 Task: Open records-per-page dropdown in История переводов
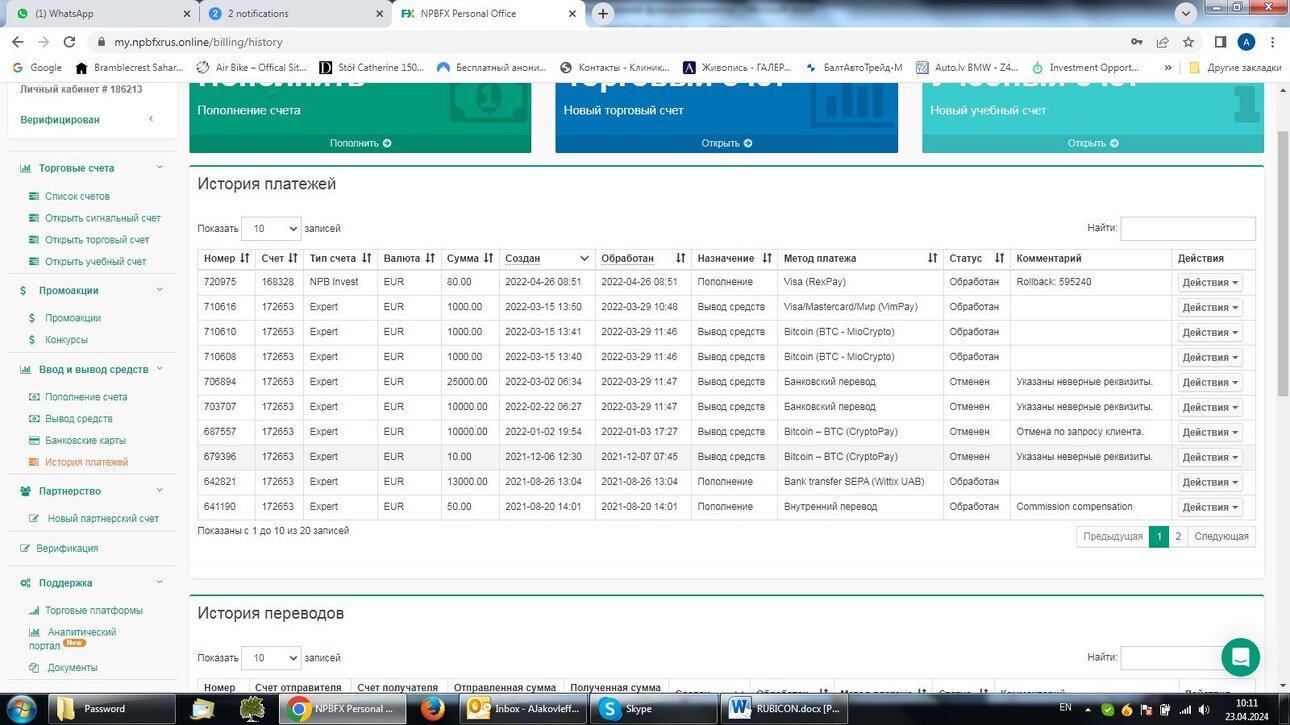tap(271, 658)
